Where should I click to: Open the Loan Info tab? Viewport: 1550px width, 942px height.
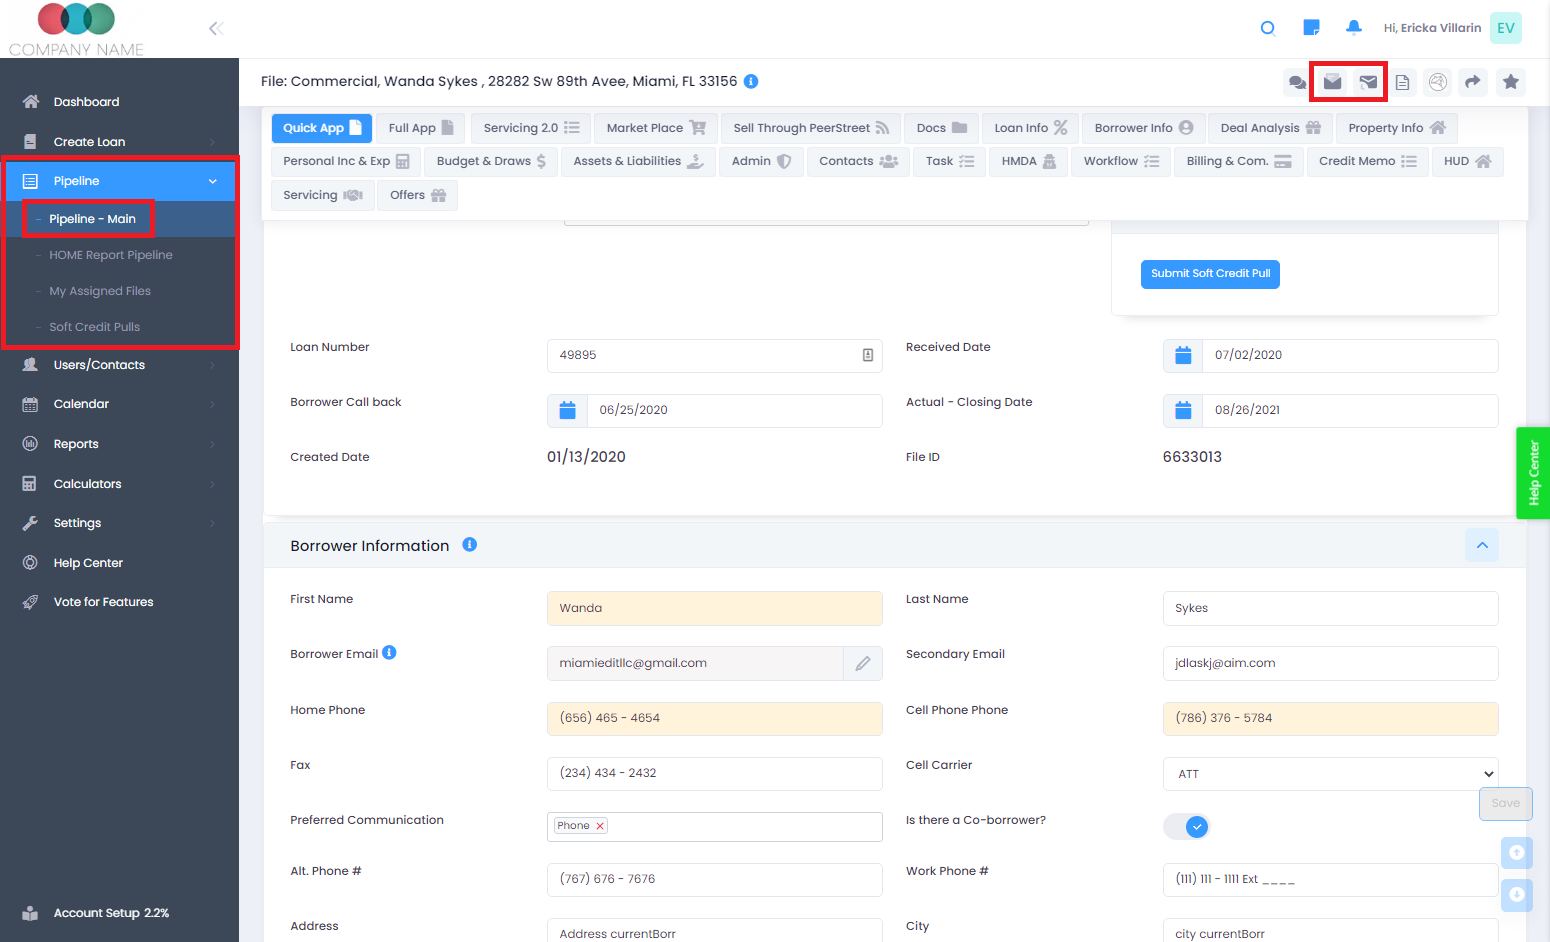1030,128
